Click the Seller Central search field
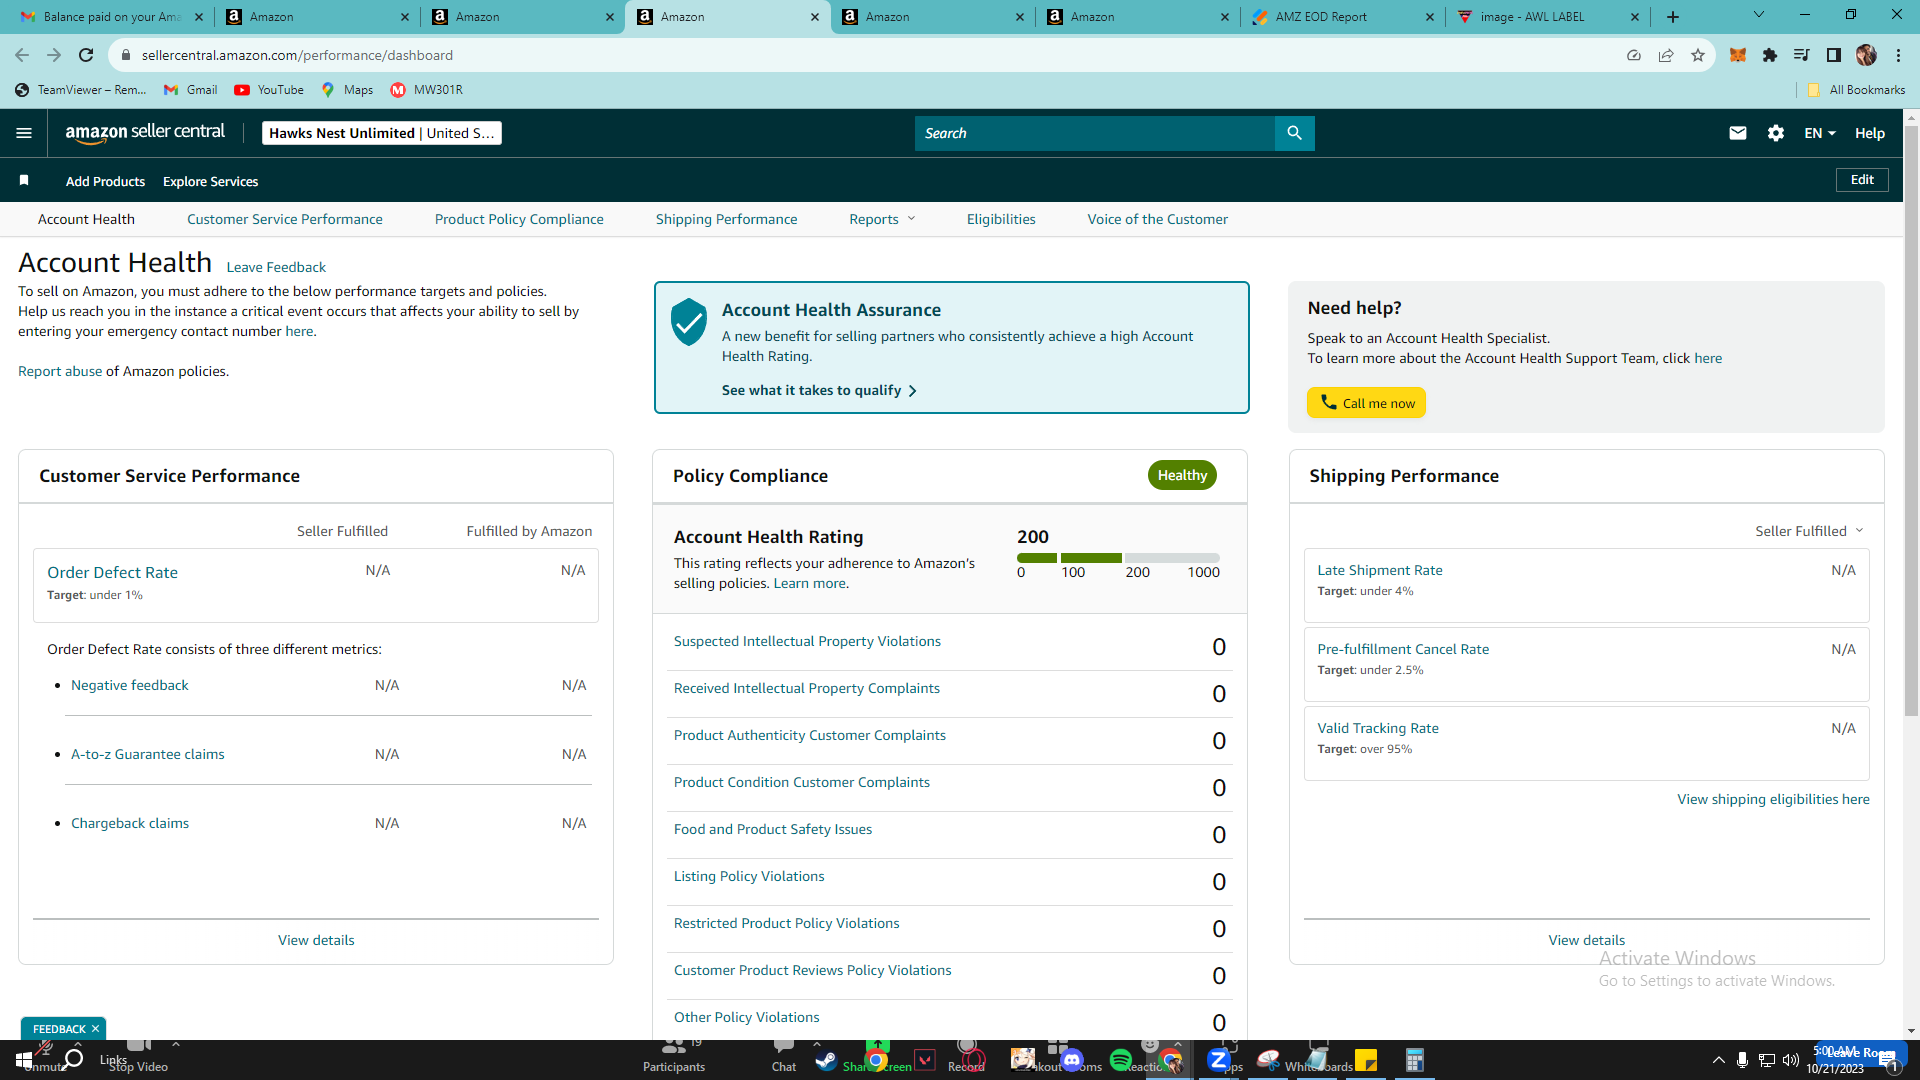 (x=1095, y=133)
